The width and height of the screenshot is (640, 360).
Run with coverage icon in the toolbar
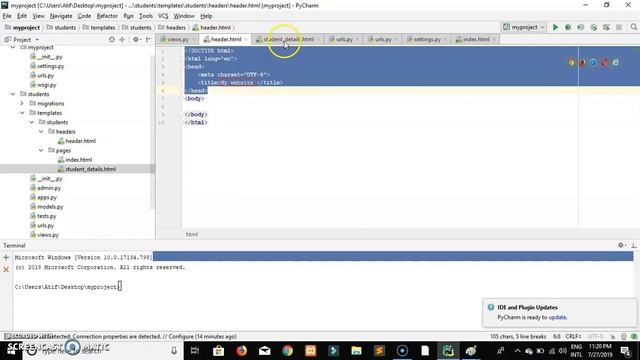tap(580, 27)
